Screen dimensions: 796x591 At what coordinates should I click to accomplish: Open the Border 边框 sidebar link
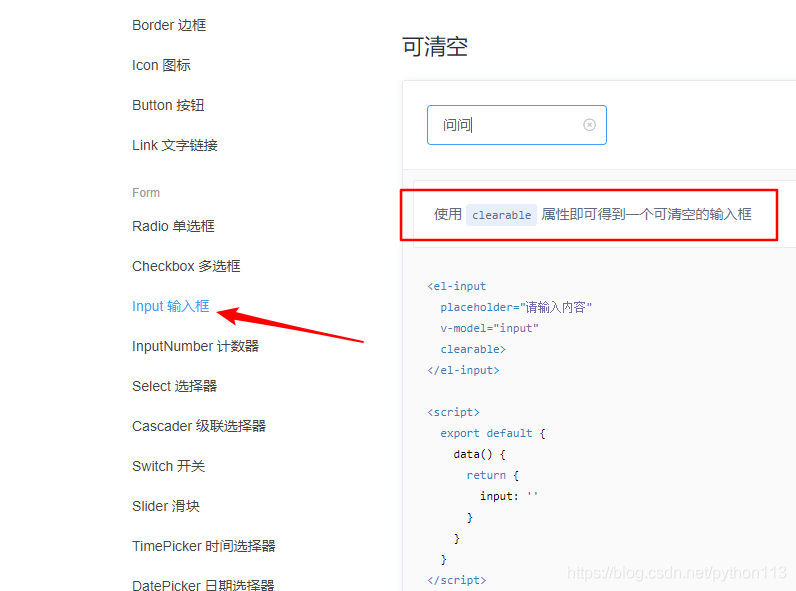coord(169,25)
